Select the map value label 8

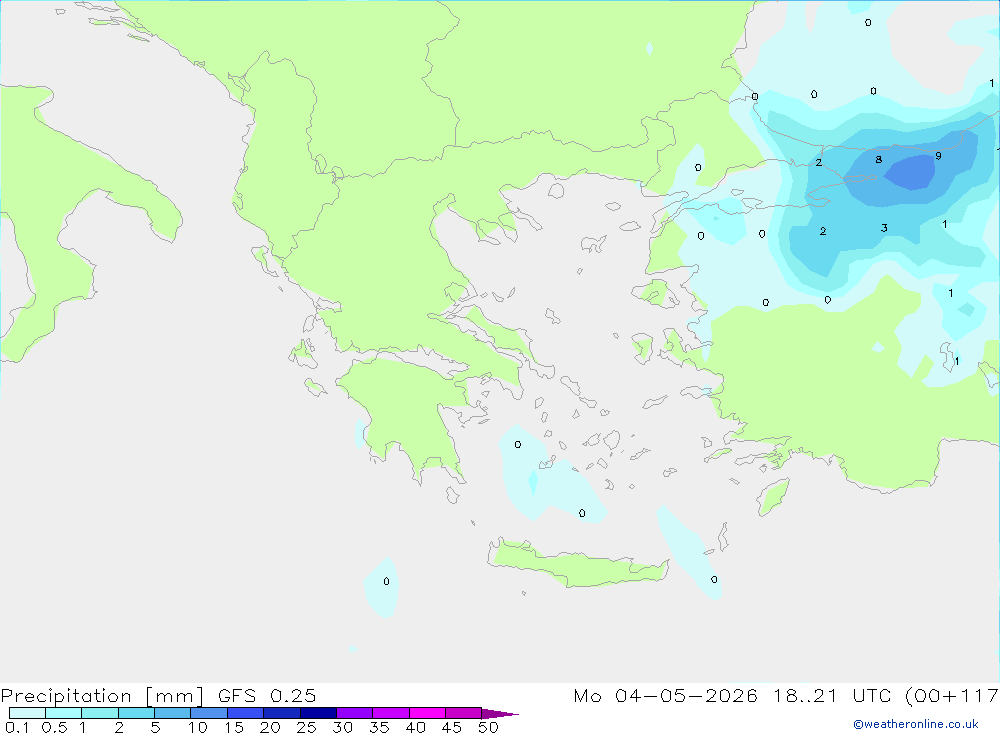click(879, 159)
